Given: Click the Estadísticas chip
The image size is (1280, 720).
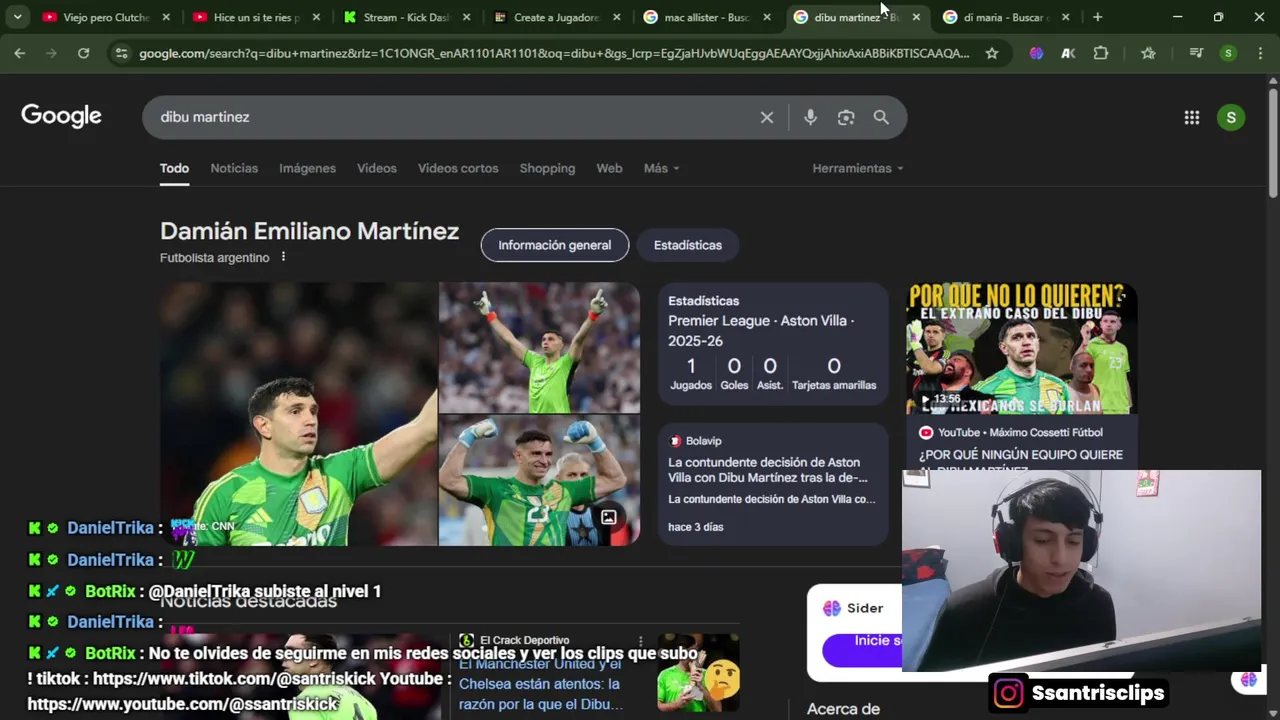Looking at the screenshot, I should 688,245.
